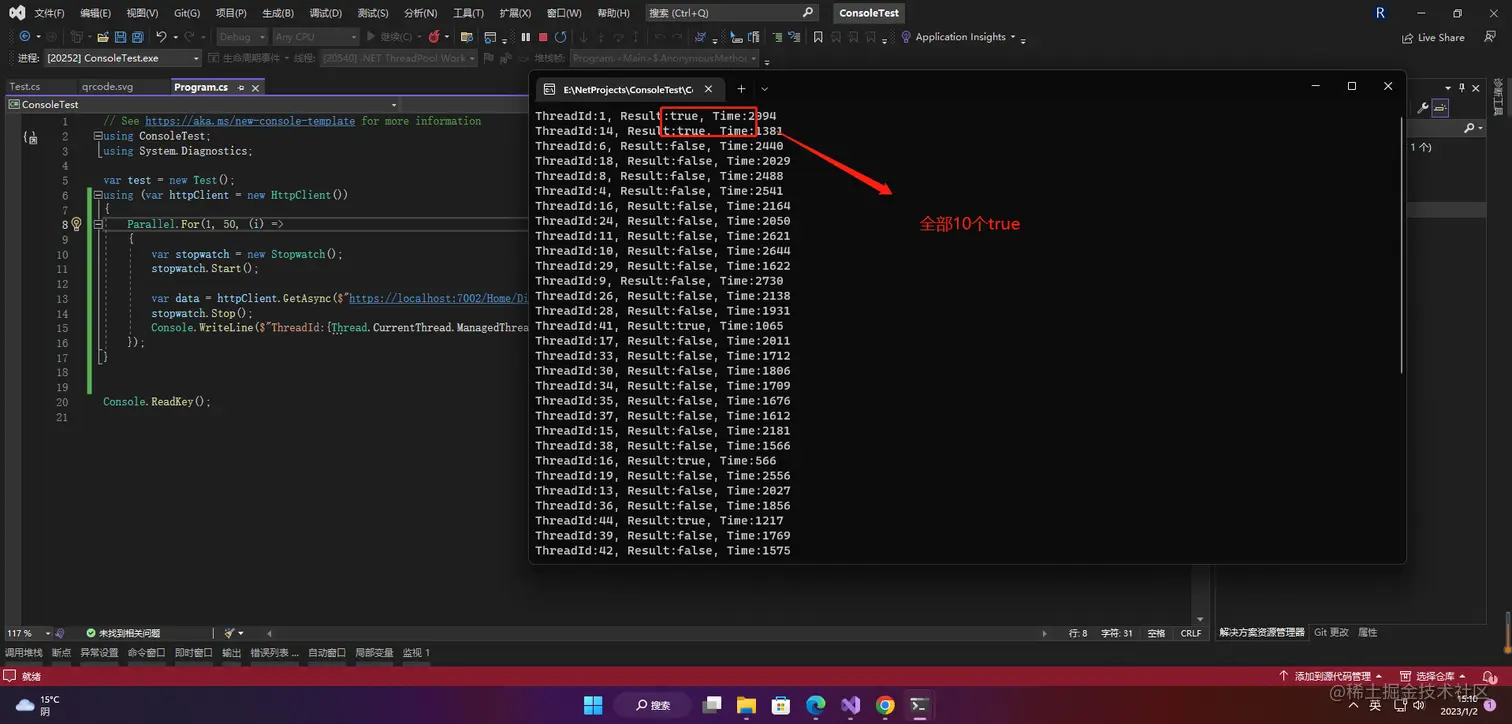1512x724 pixels.
Task: Open Microsoft Edge from the taskbar
Action: pos(816,705)
